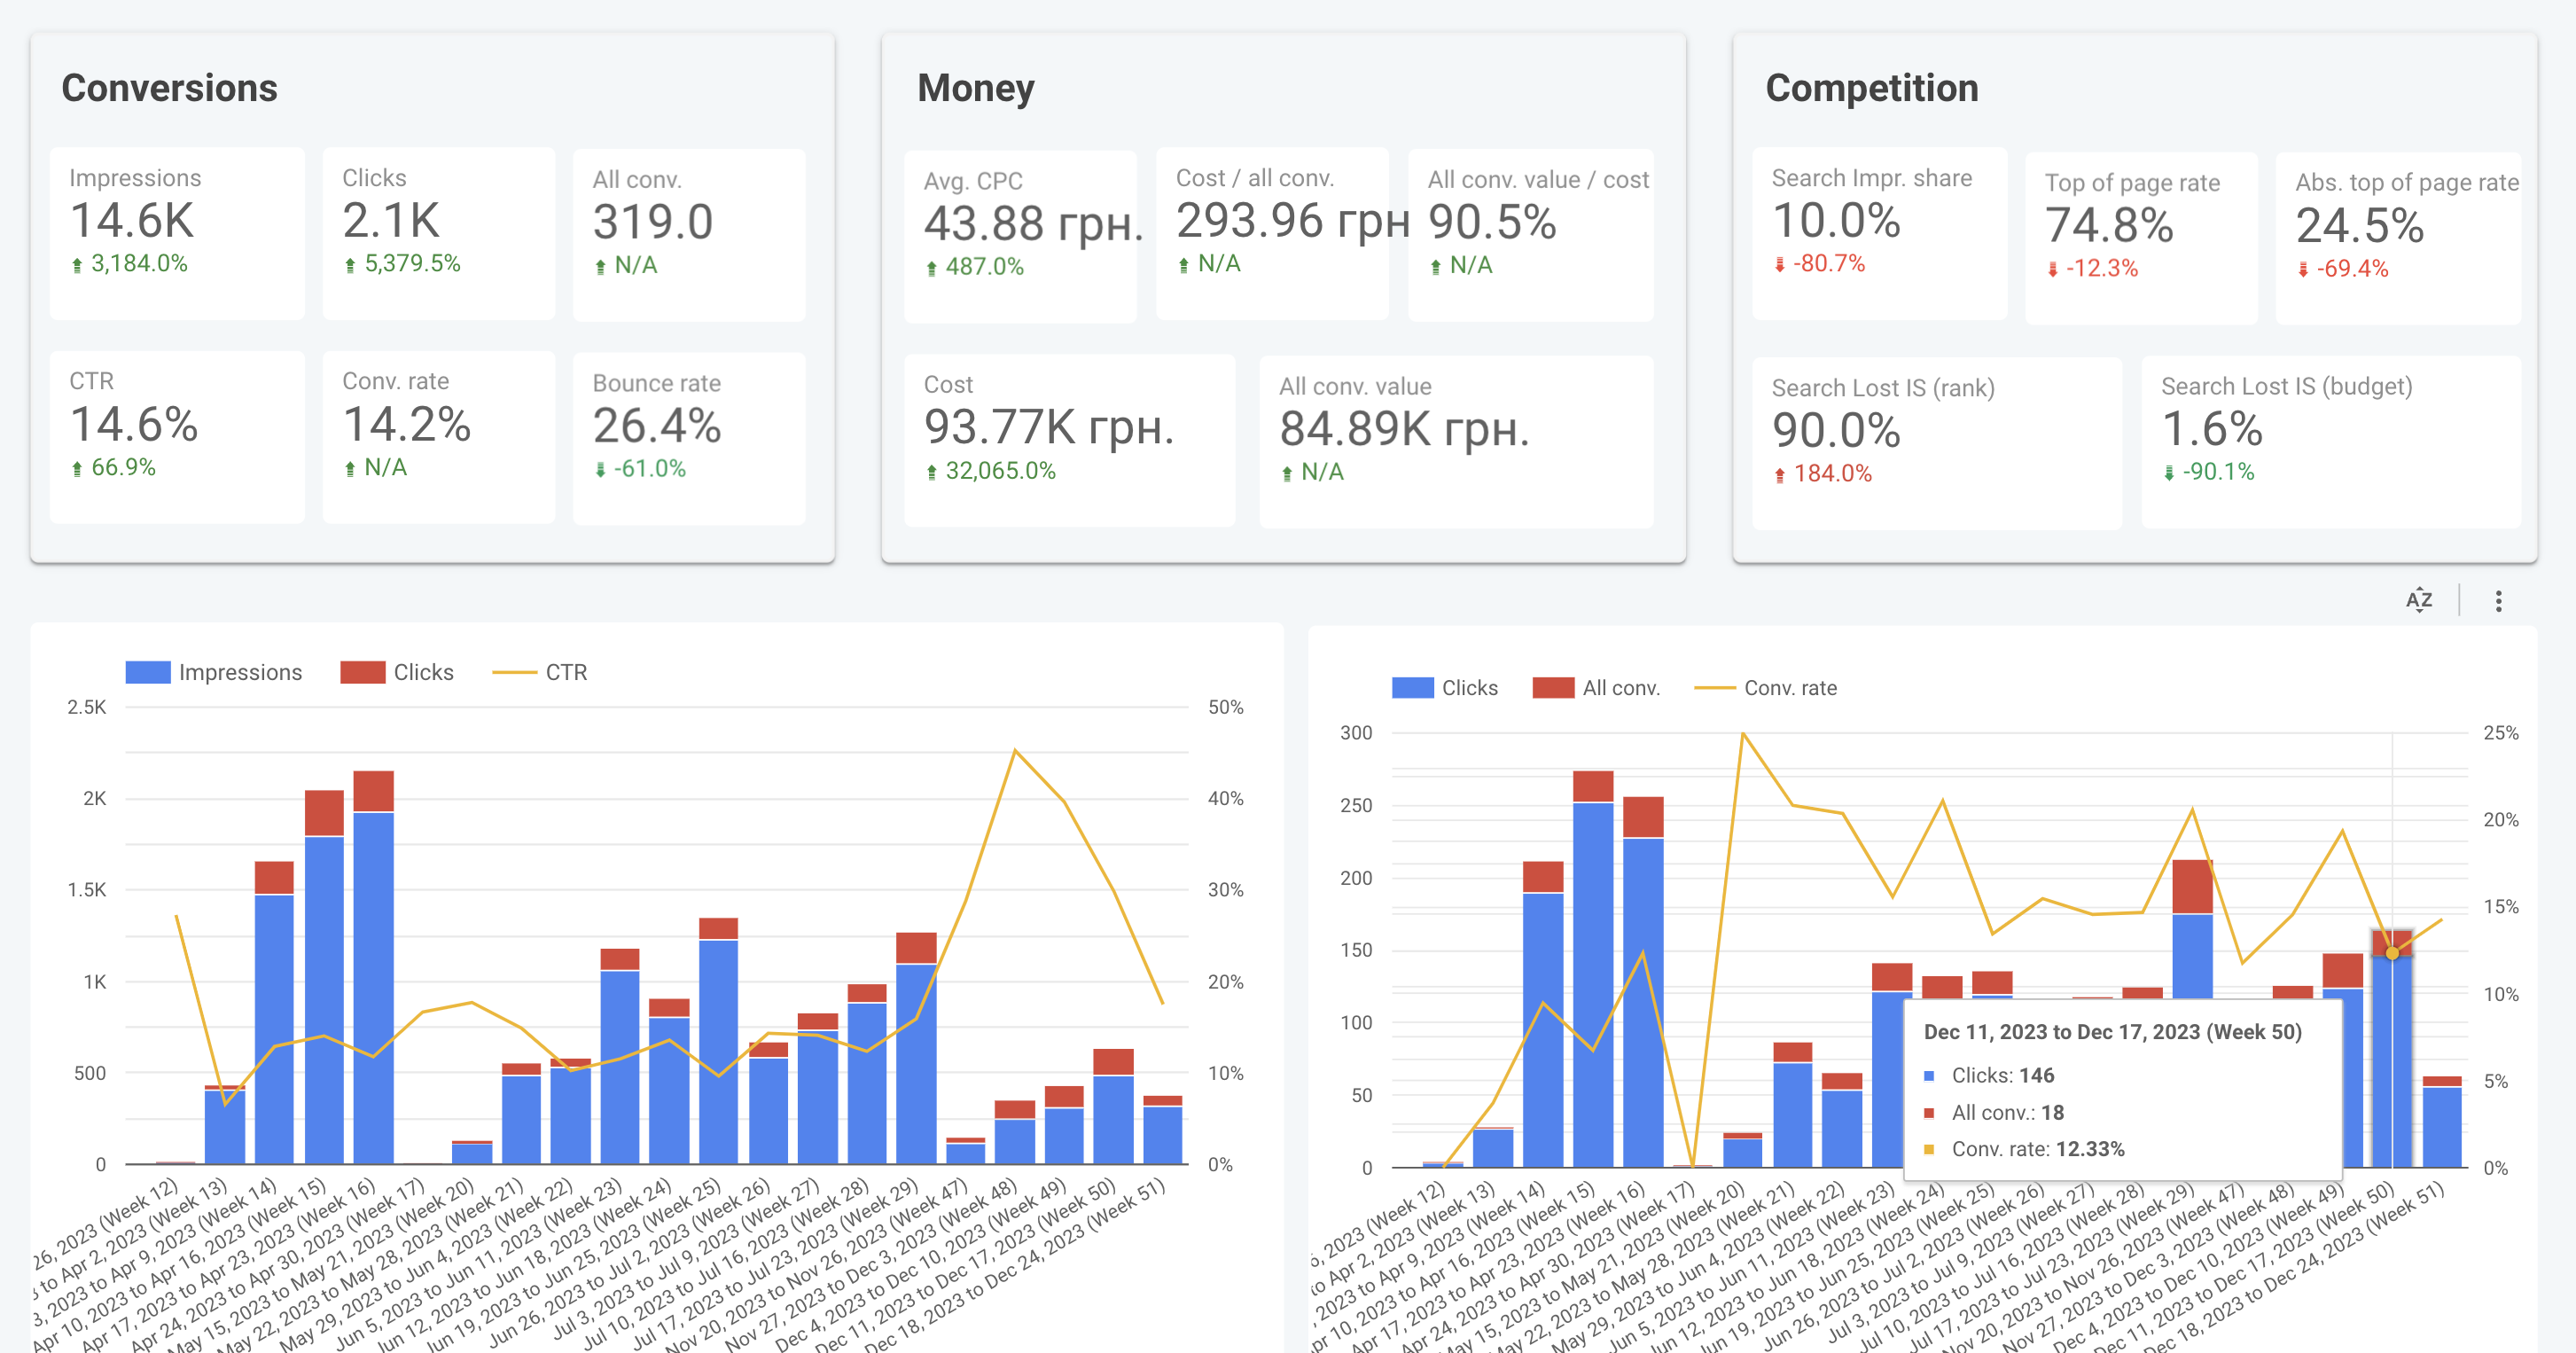
Task: Click 184.0% lost IS rank change
Action: click(x=1832, y=474)
